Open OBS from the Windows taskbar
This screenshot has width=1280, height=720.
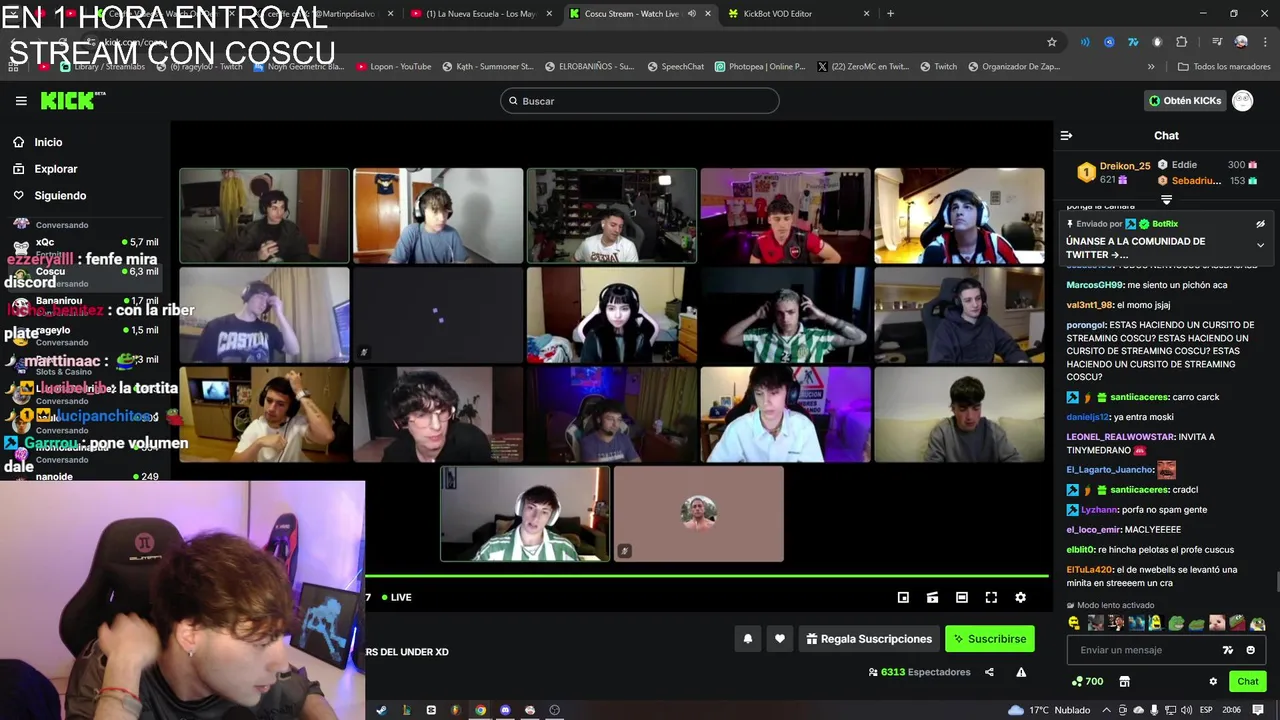click(x=554, y=710)
